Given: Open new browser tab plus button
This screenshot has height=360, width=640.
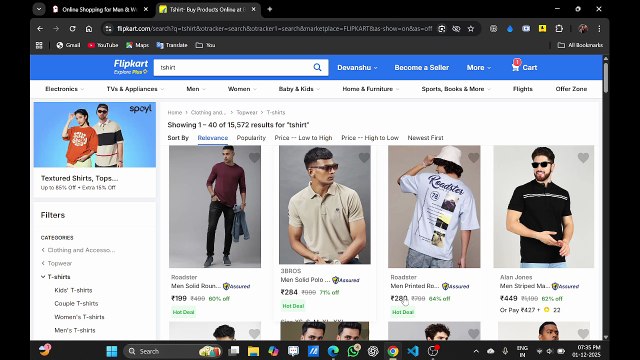Looking at the screenshot, I should pyautogui.click(x=269, y=9).
